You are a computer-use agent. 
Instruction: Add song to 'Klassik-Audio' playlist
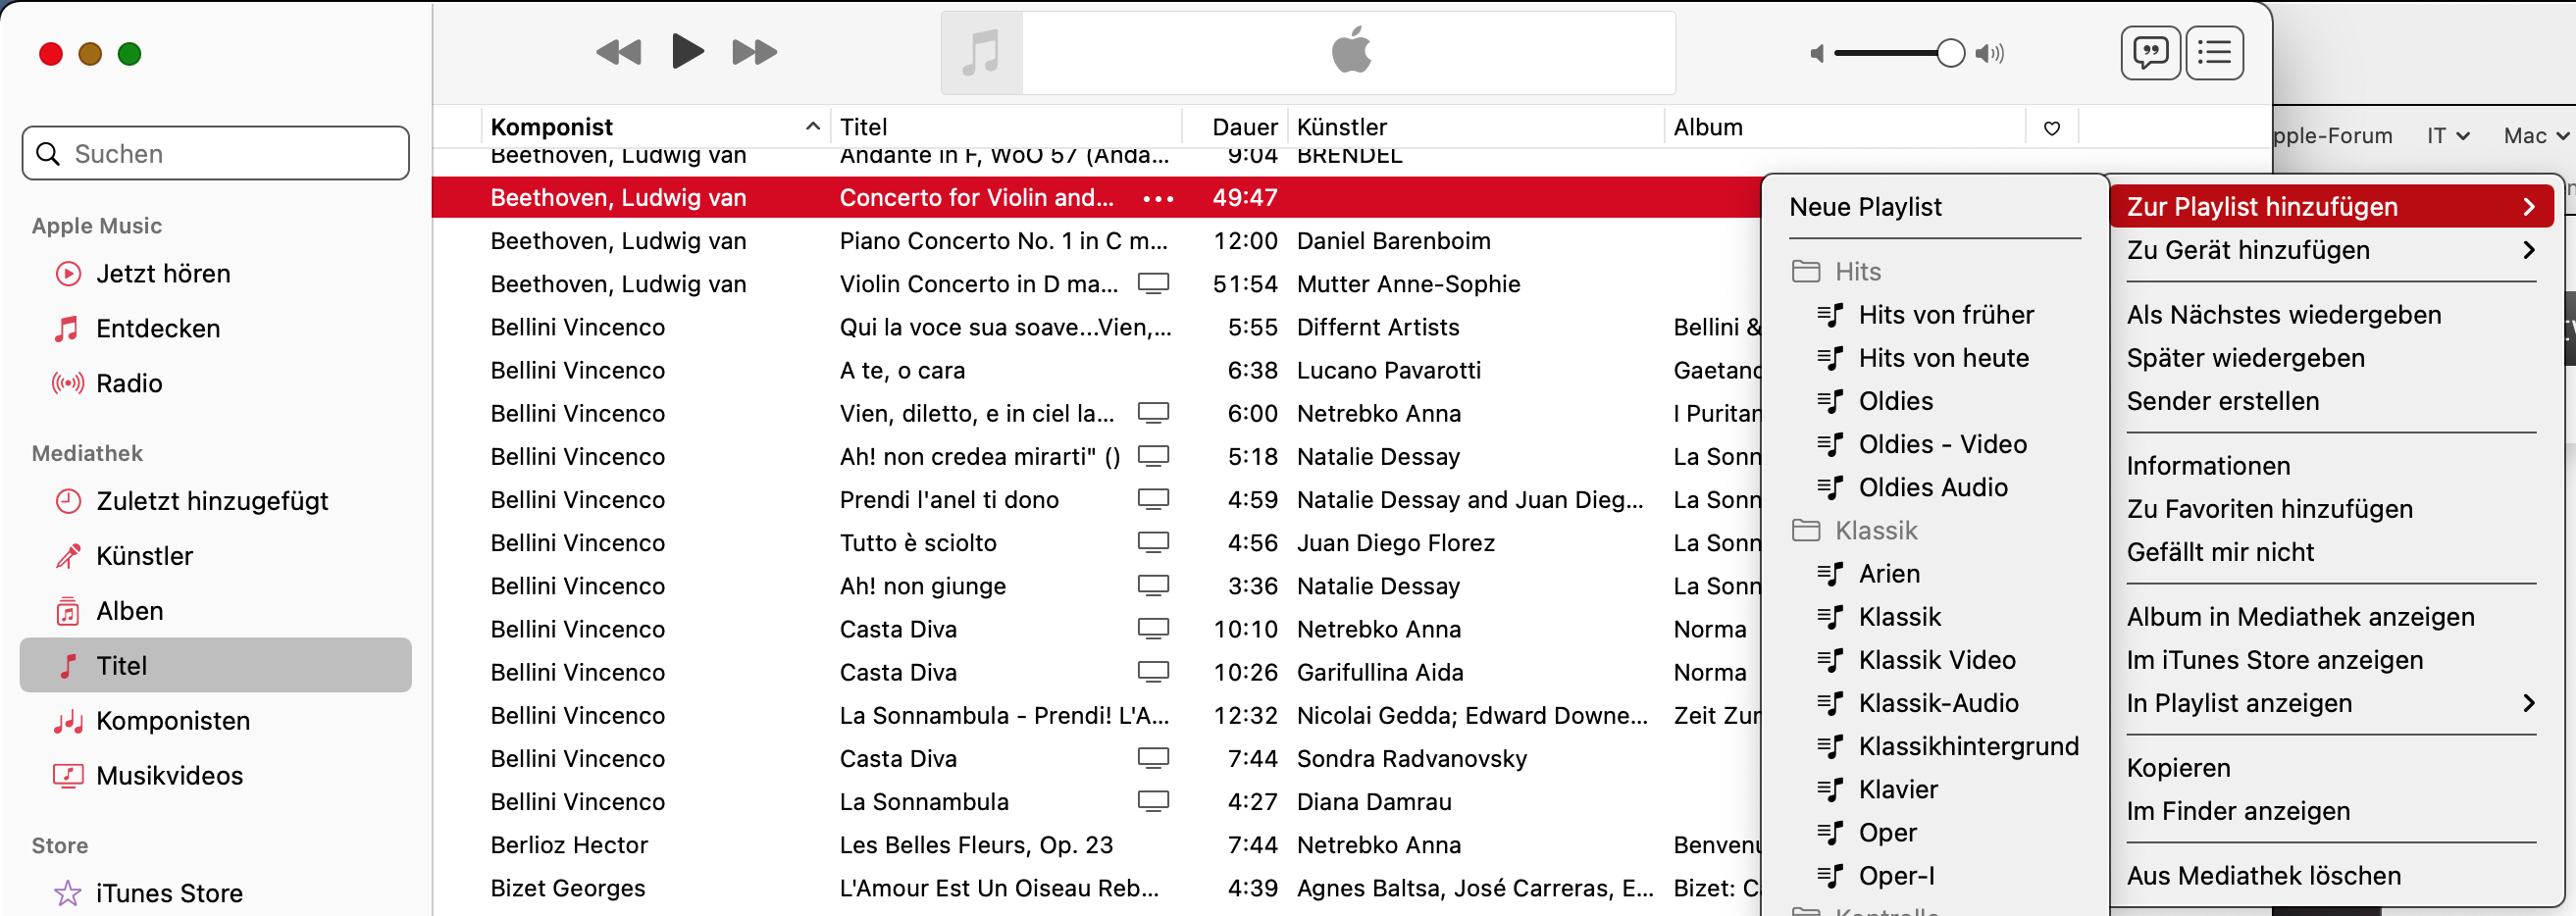pos(1937,703)
